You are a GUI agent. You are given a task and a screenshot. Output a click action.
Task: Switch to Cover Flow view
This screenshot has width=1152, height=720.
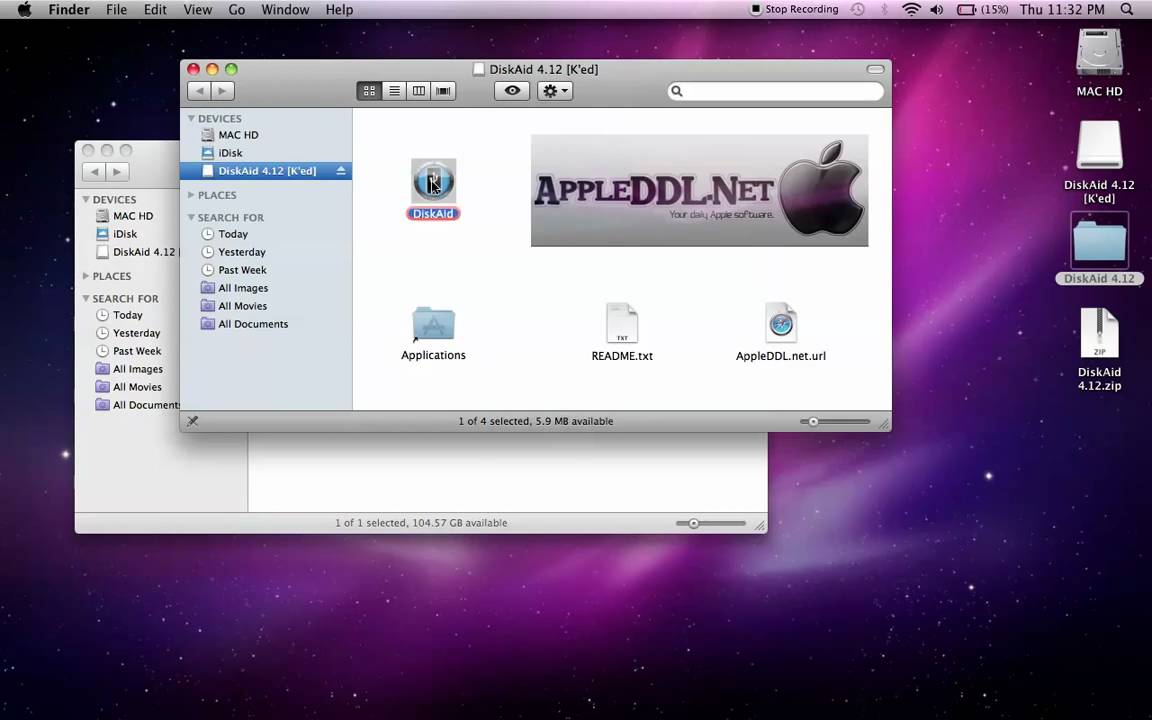(x=443, y=91)
